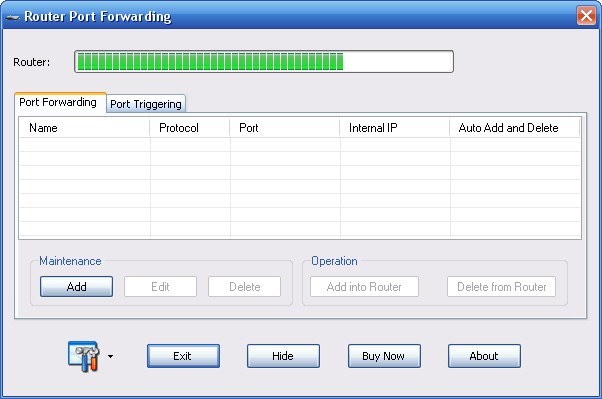Click the Delete from Router button
The image size is (602, 399).
tap(501, 287)
